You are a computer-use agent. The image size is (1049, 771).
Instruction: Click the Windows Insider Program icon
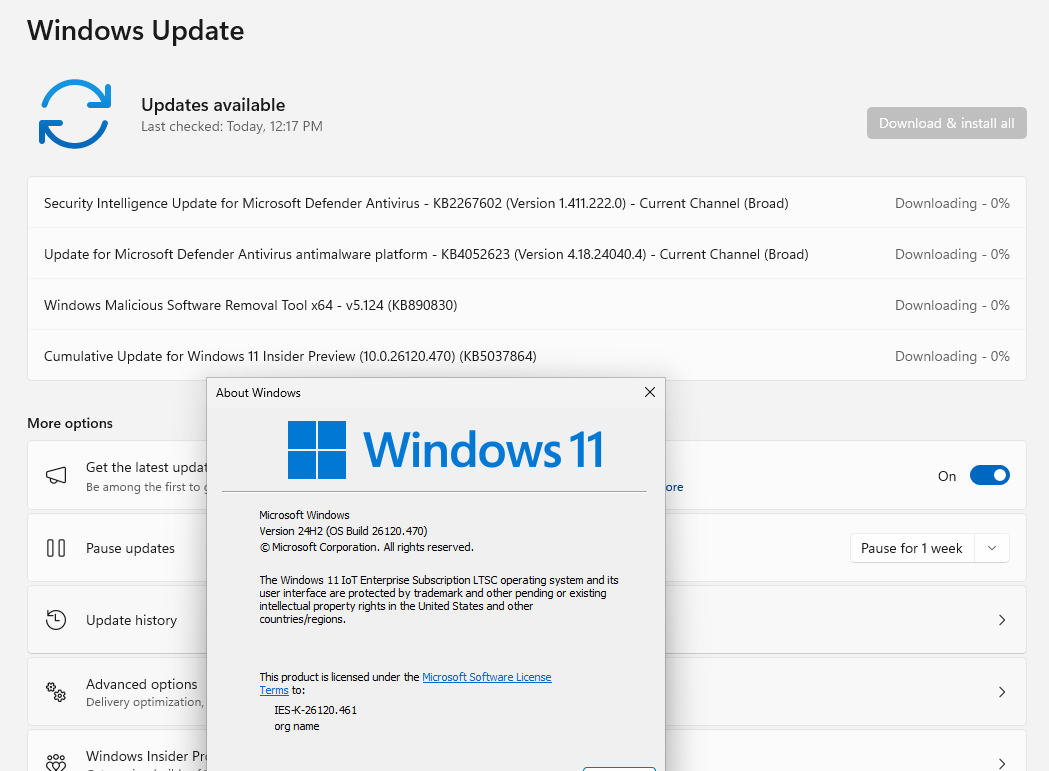pyautogui.click(x=56, y=762)
